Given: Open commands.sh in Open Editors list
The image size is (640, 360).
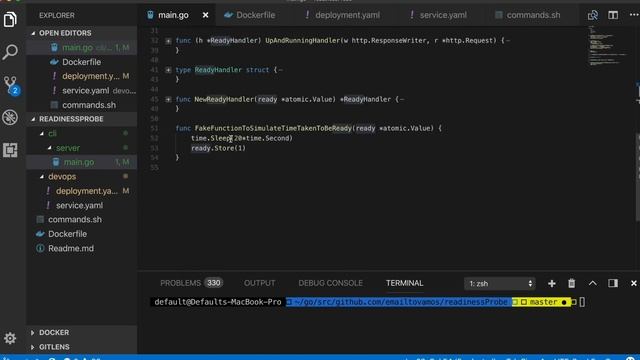Looking at the screenshot, I should point(82,105).
